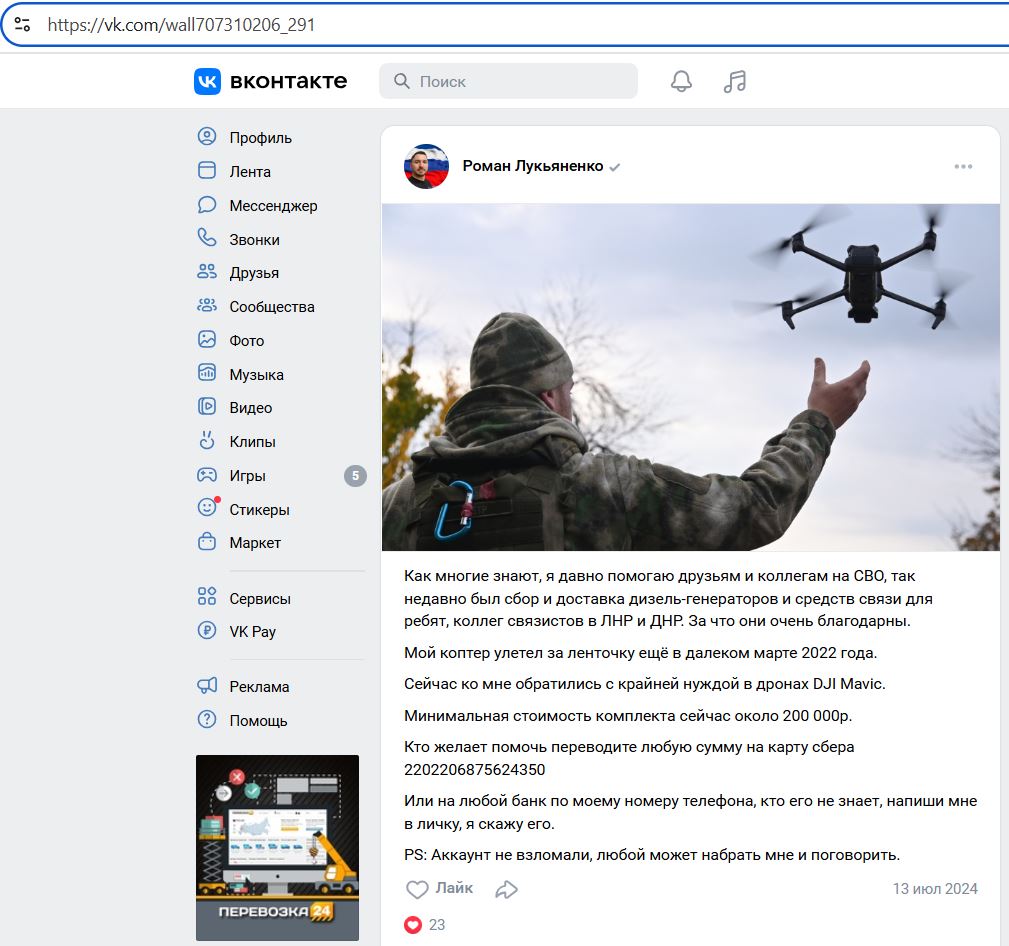
Task: Click the author's avatar photo
Action: [426, 166]
